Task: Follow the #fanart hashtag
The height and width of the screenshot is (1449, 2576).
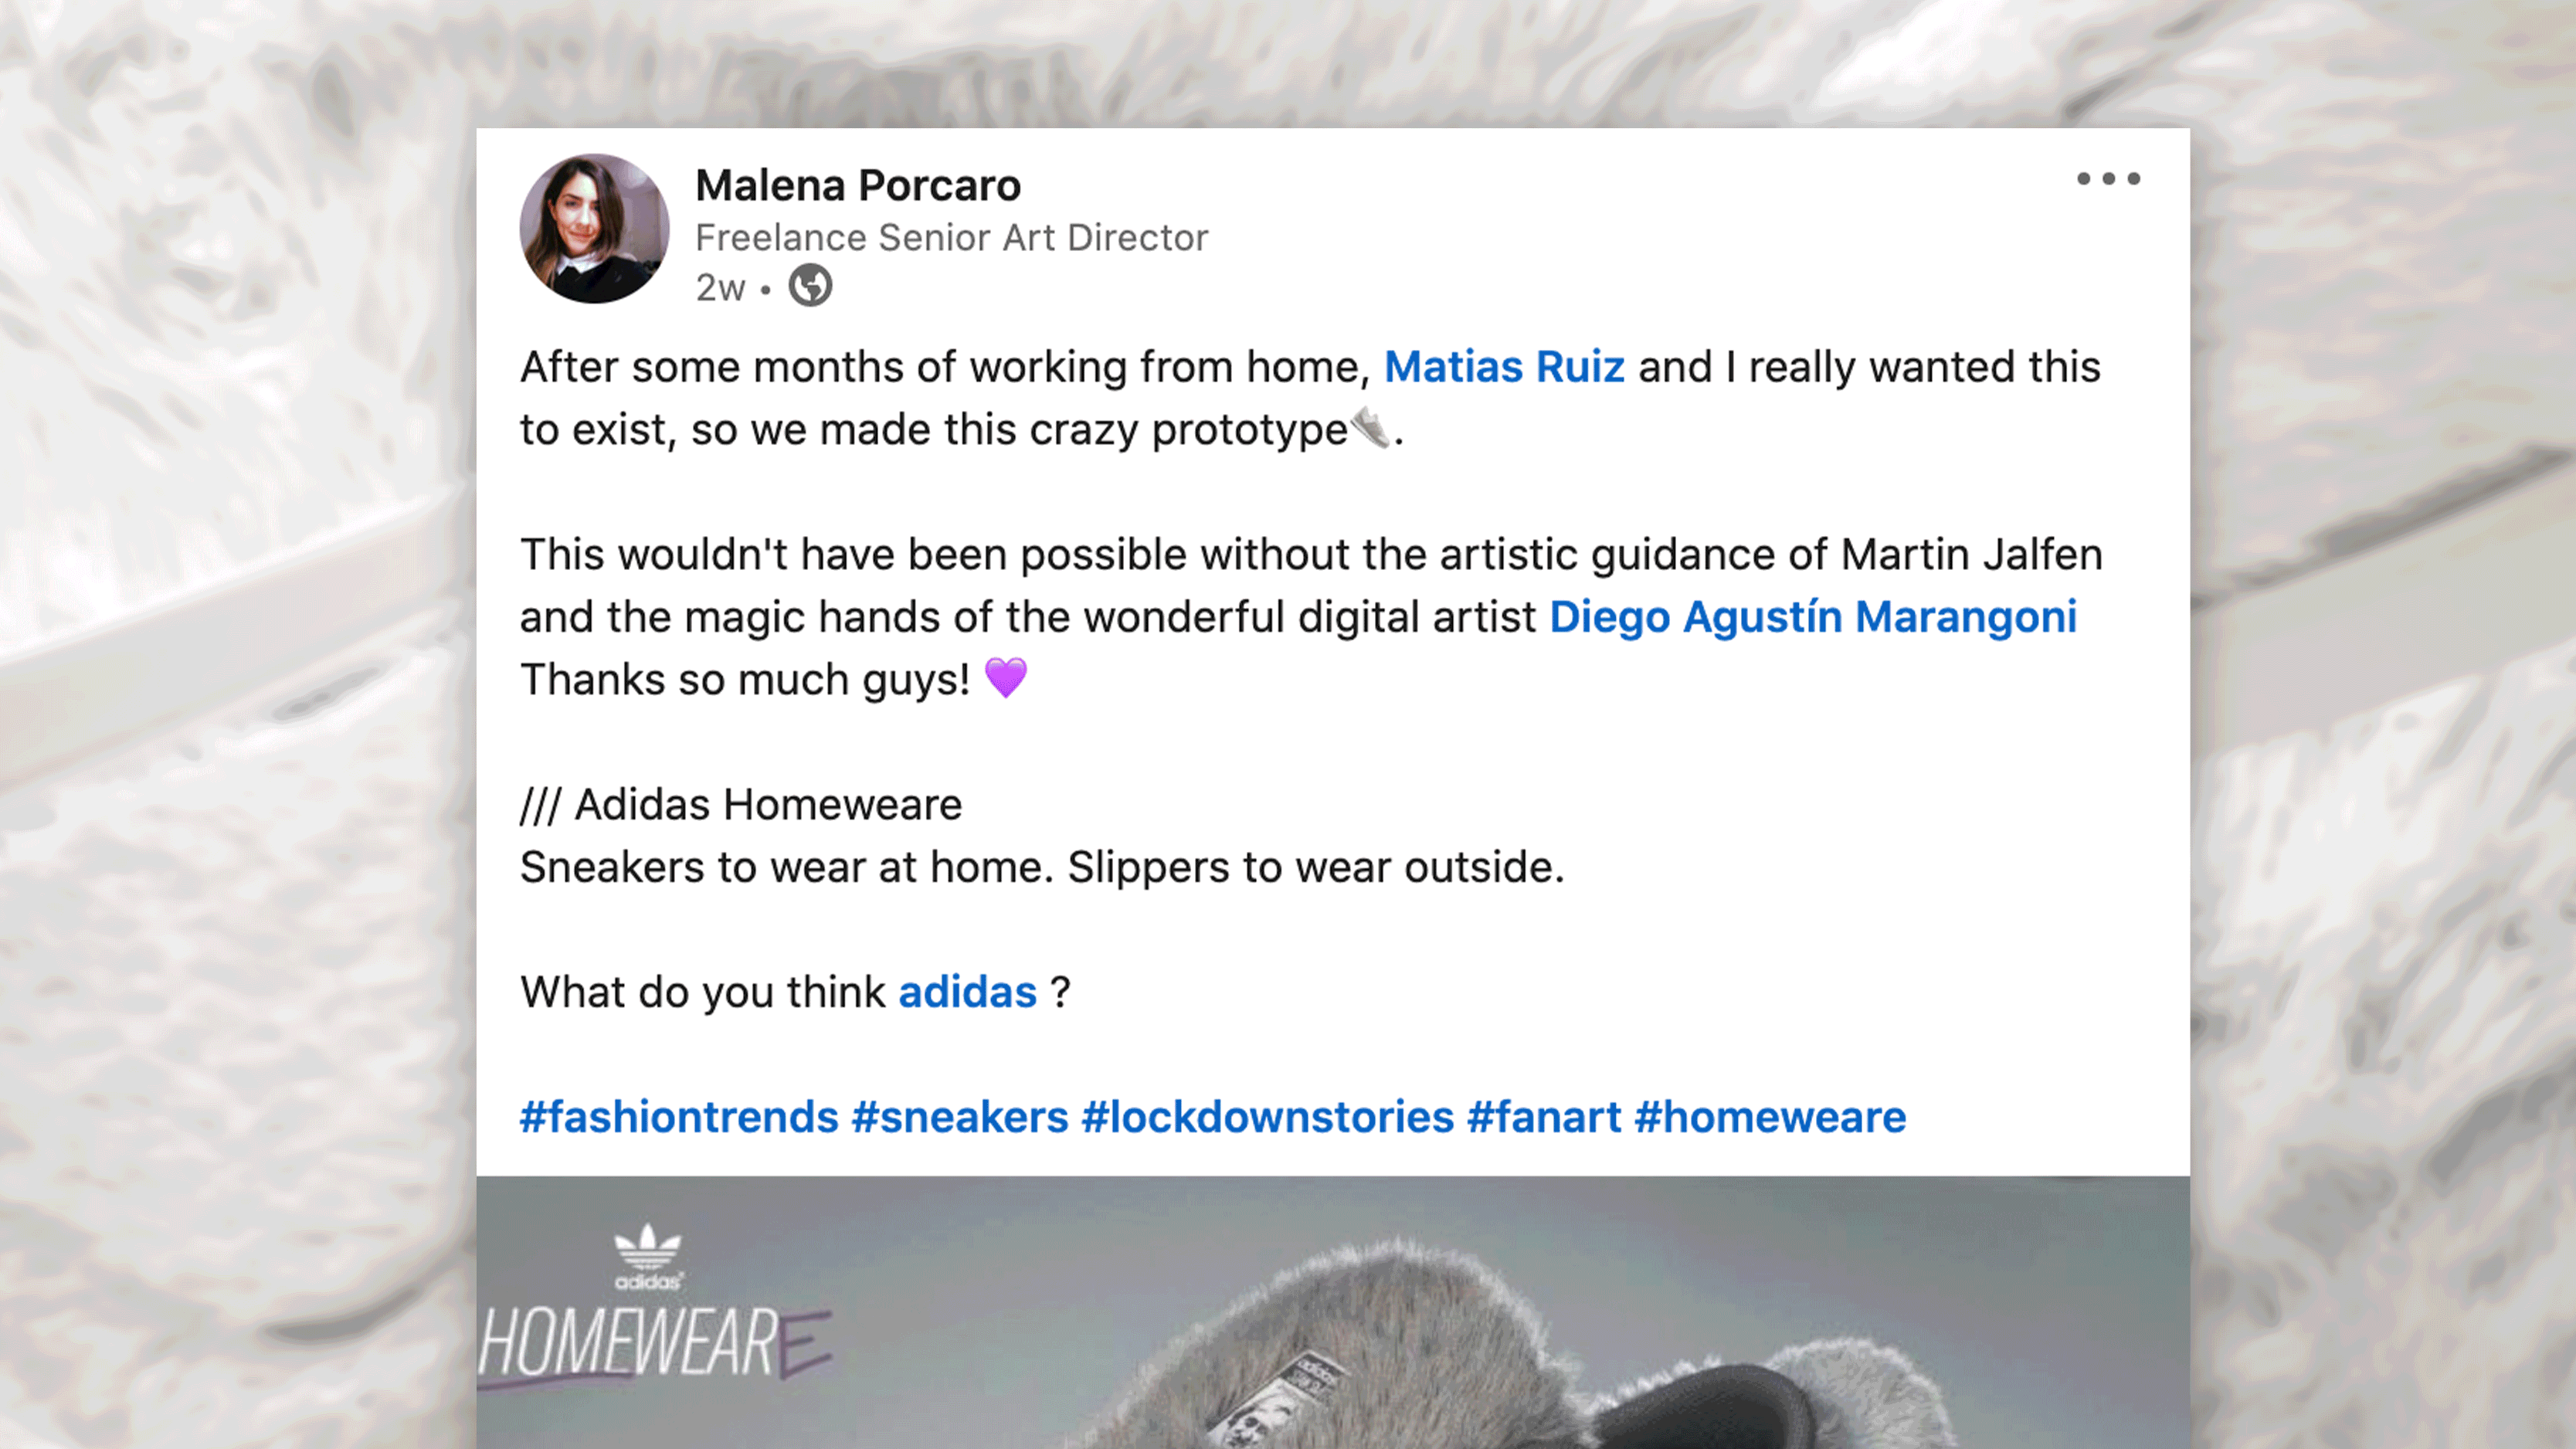Action: (x=1544, y=1117)
